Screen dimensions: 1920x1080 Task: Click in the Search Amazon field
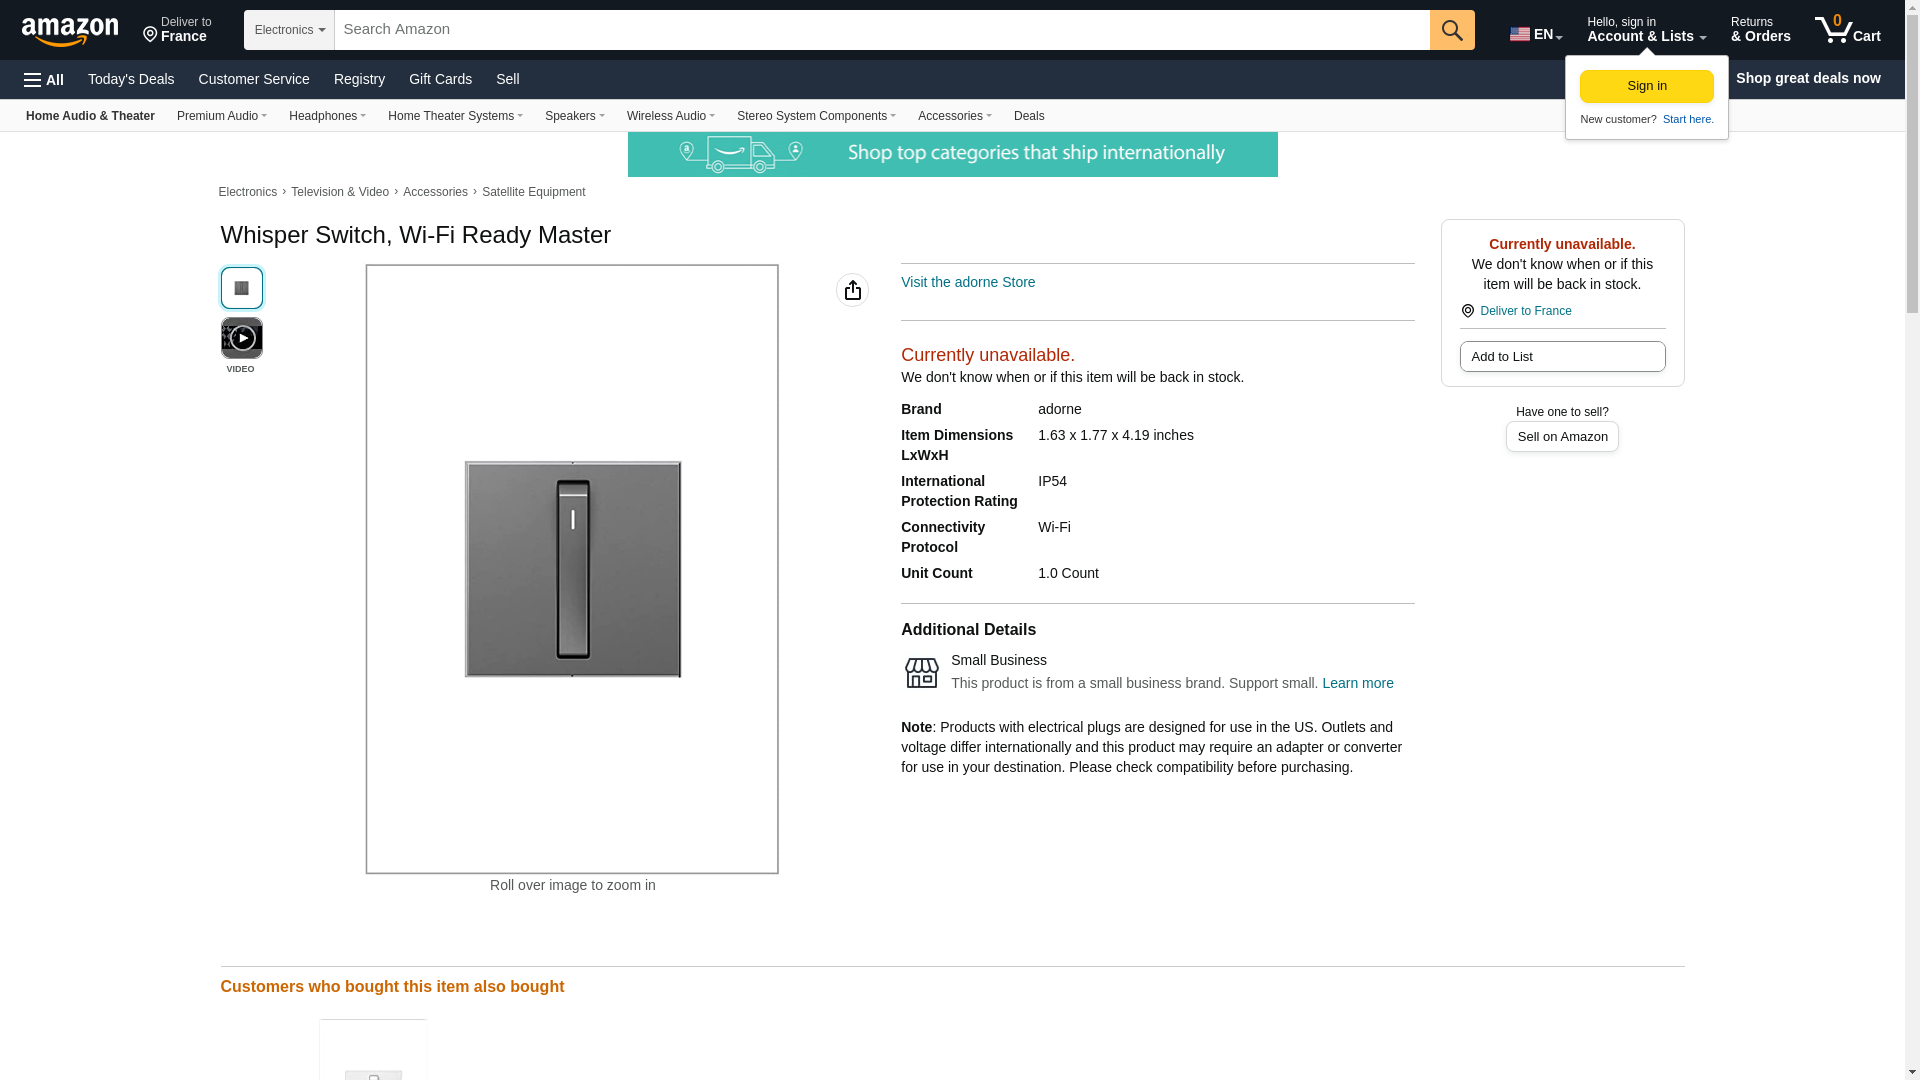pyautogui.click(x=880, y=30)
